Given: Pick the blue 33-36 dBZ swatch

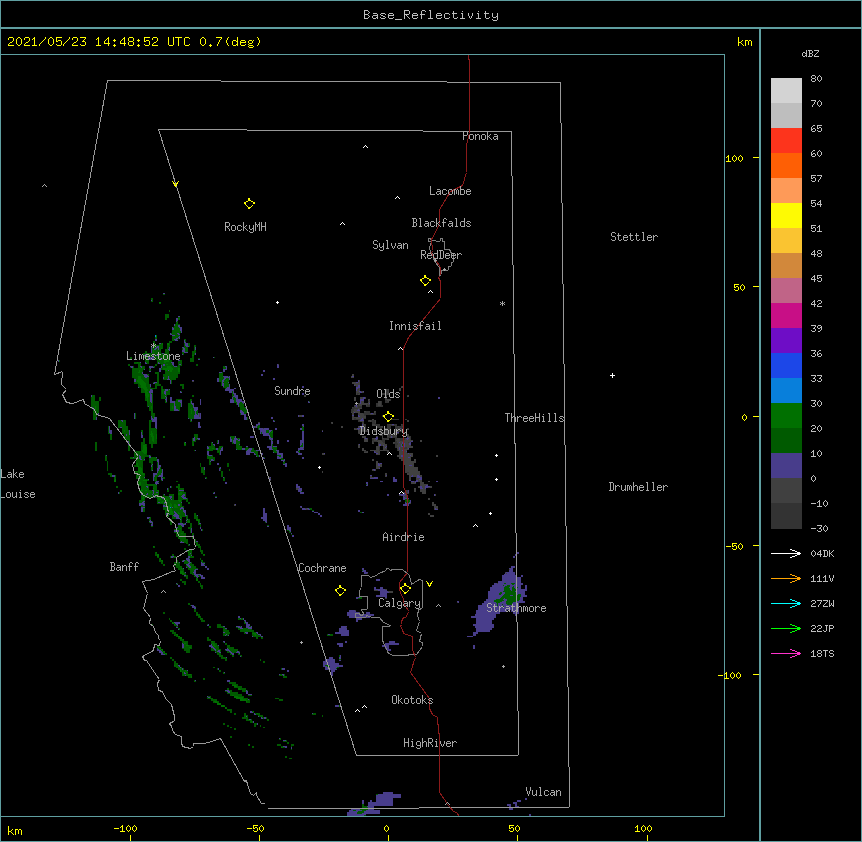Looking at the screenshot, I should 786,365.
